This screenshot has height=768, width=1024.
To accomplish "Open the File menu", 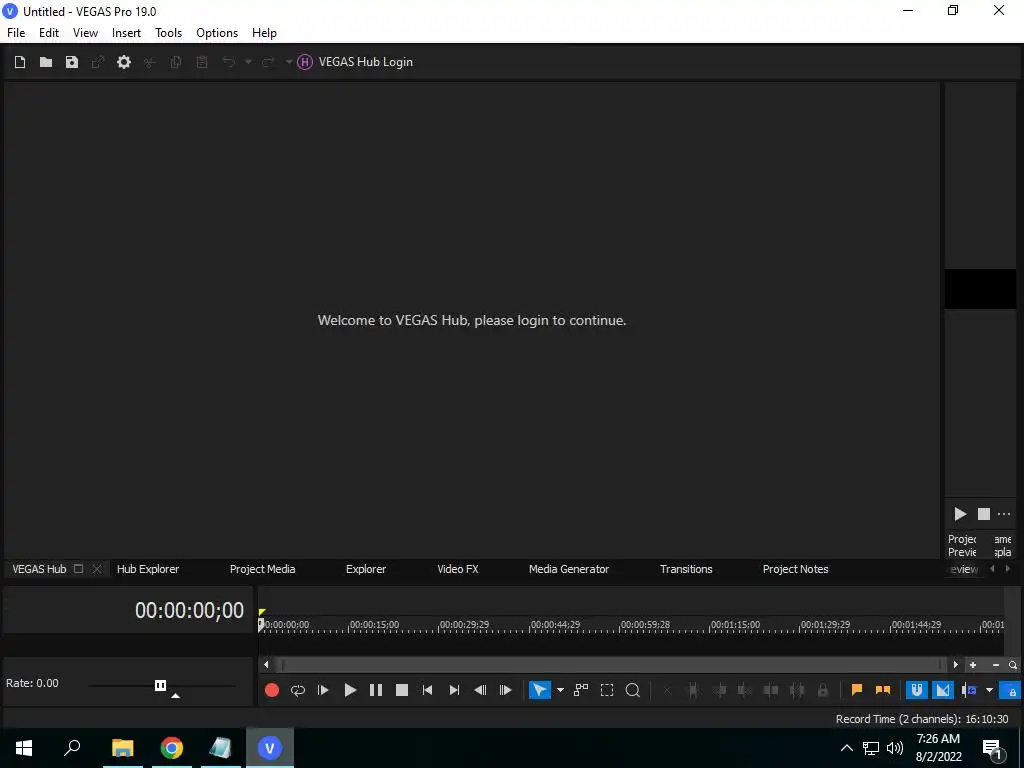I will pos(16,33).
